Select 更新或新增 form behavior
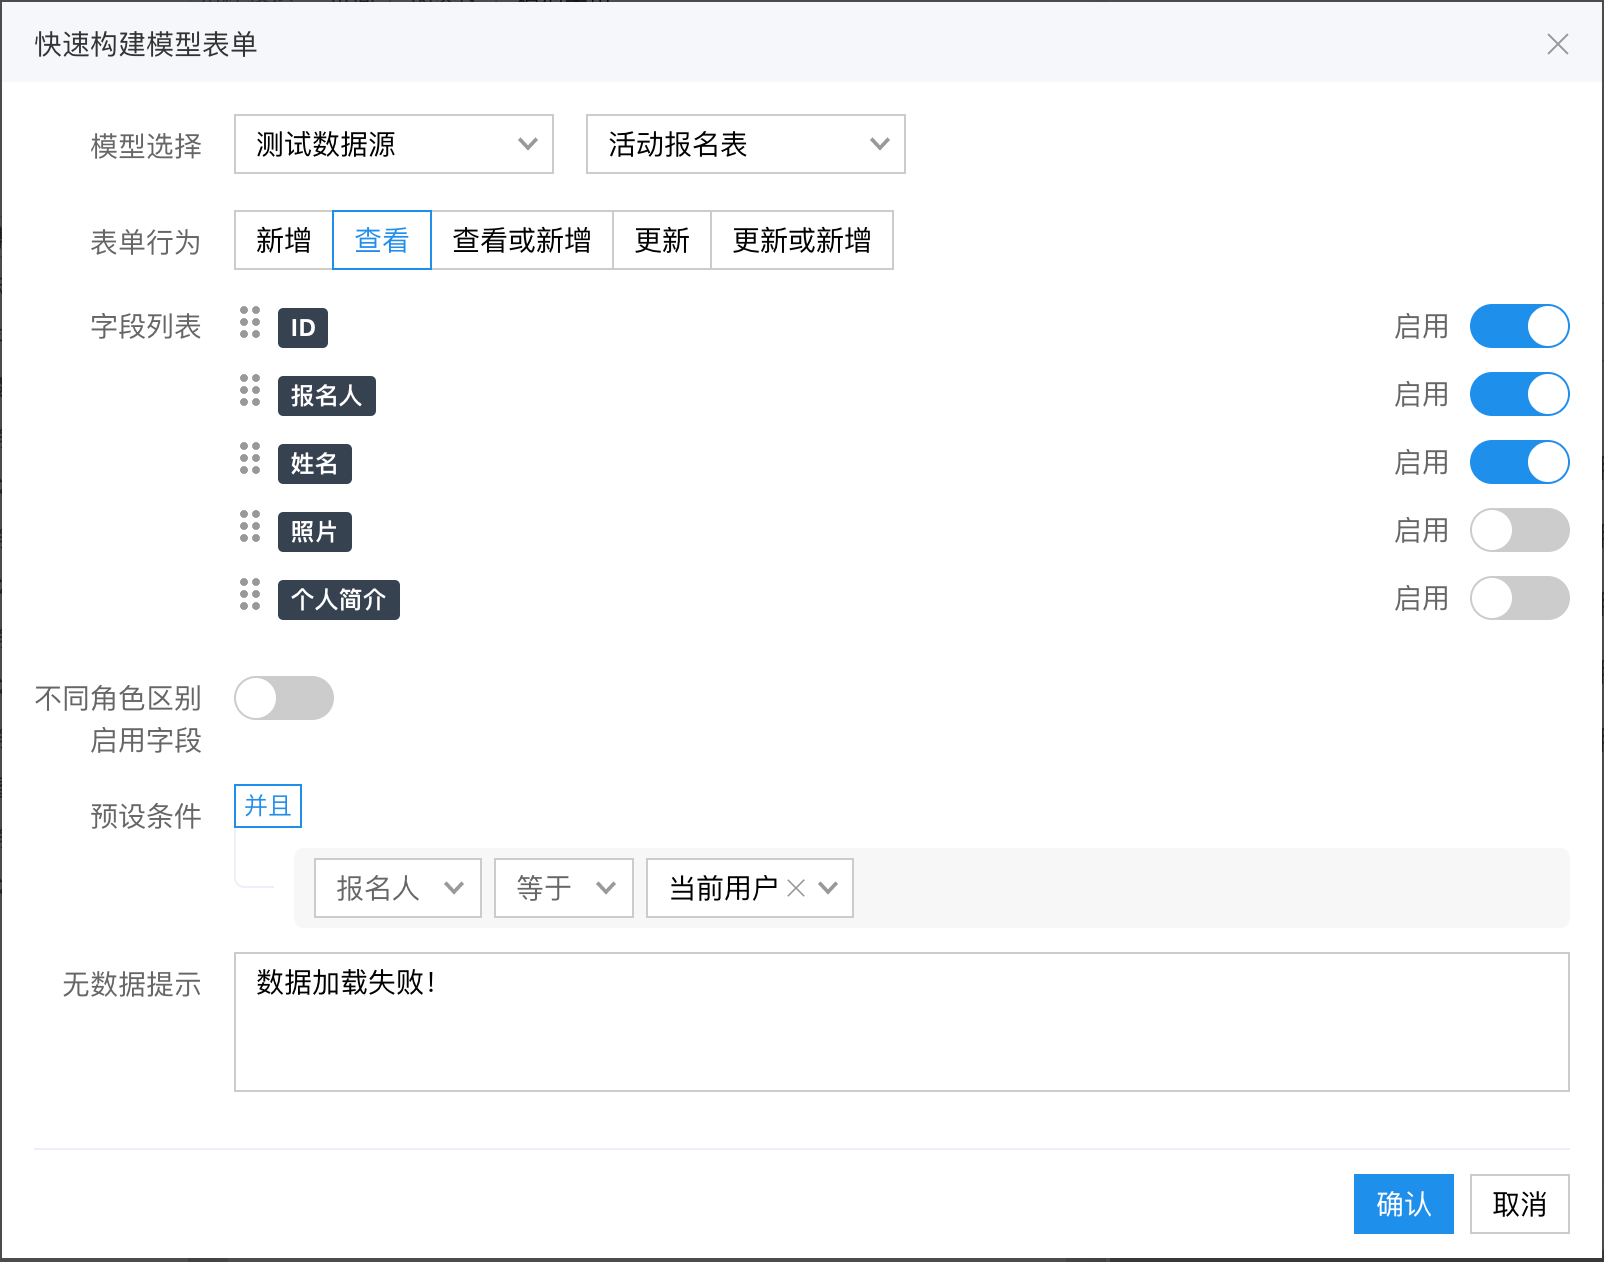 [802, 240]
